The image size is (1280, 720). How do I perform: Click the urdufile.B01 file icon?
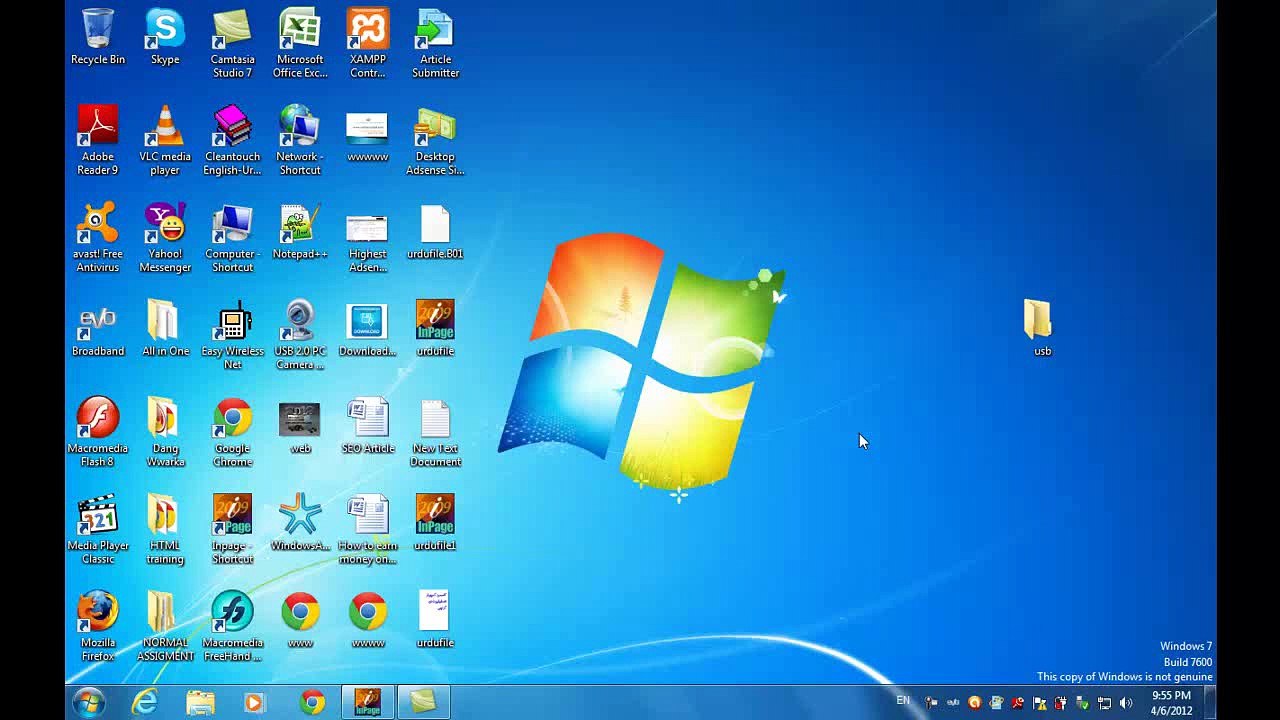tap(435, 232)
